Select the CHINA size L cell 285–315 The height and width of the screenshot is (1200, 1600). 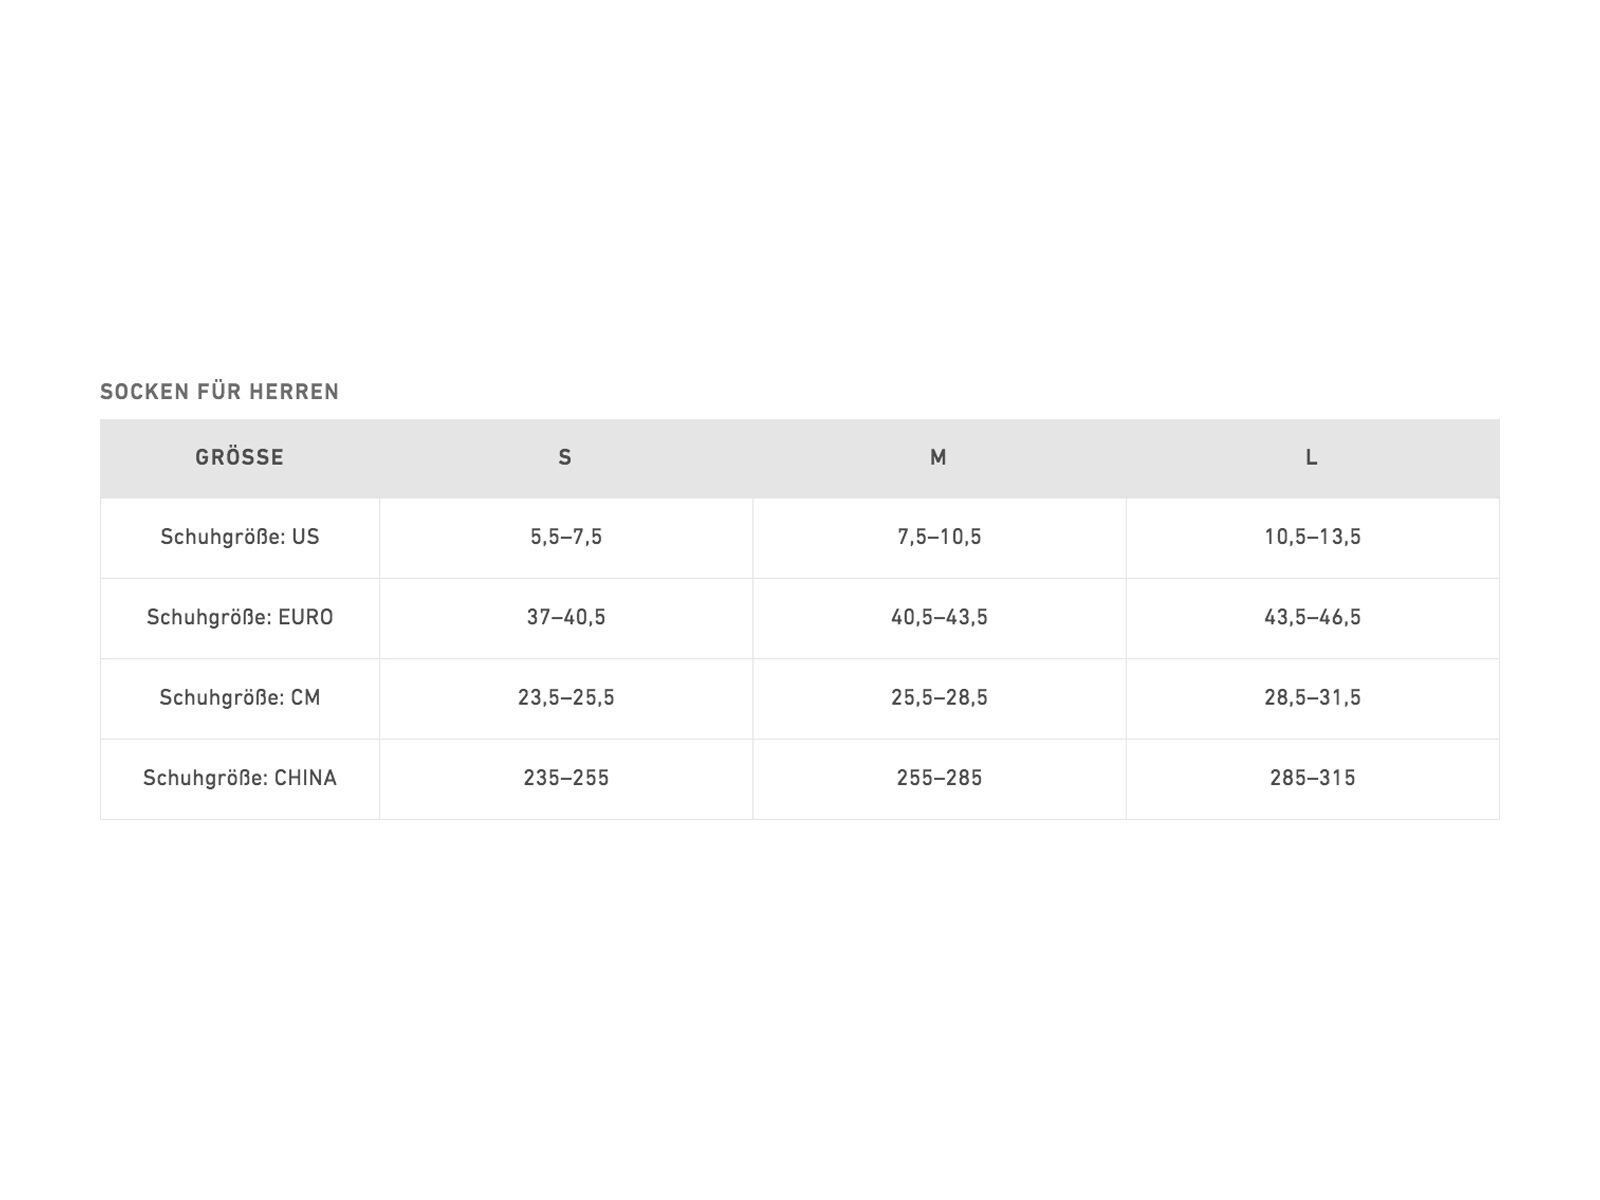click(1312, 778)
